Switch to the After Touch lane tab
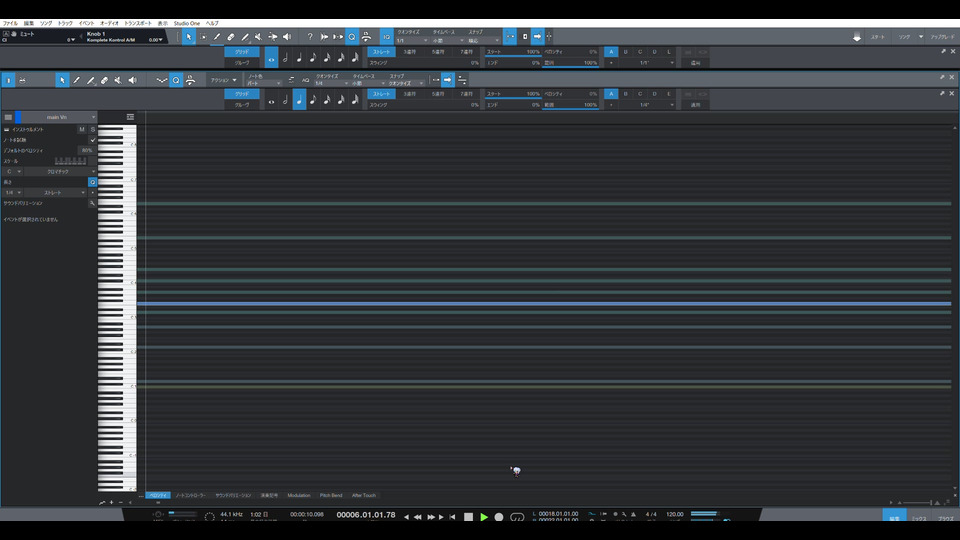 (x=364, y=495)
